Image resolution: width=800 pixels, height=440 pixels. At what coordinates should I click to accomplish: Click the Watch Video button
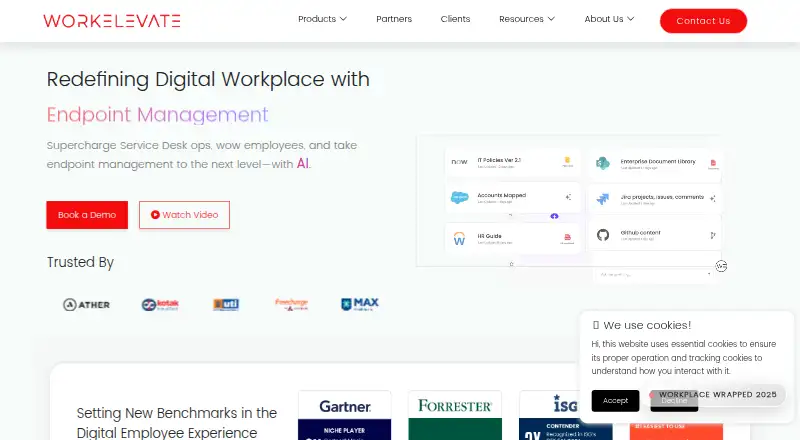(x=184, y=215)
